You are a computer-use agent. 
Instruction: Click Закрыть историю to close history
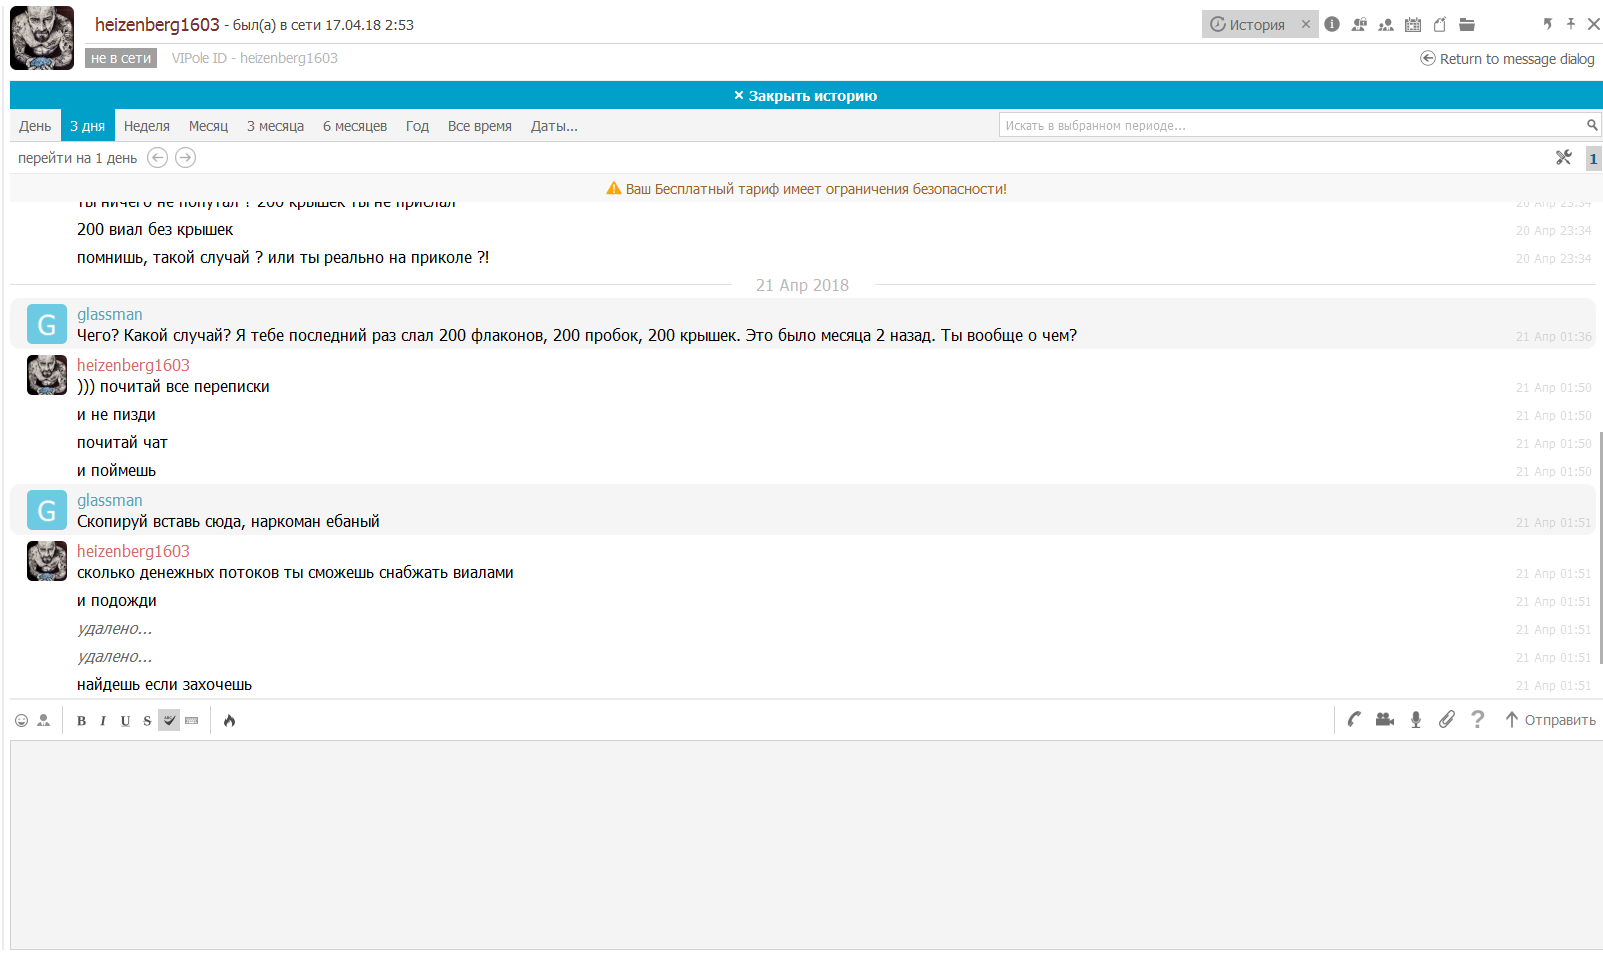(x=805, y=96)
